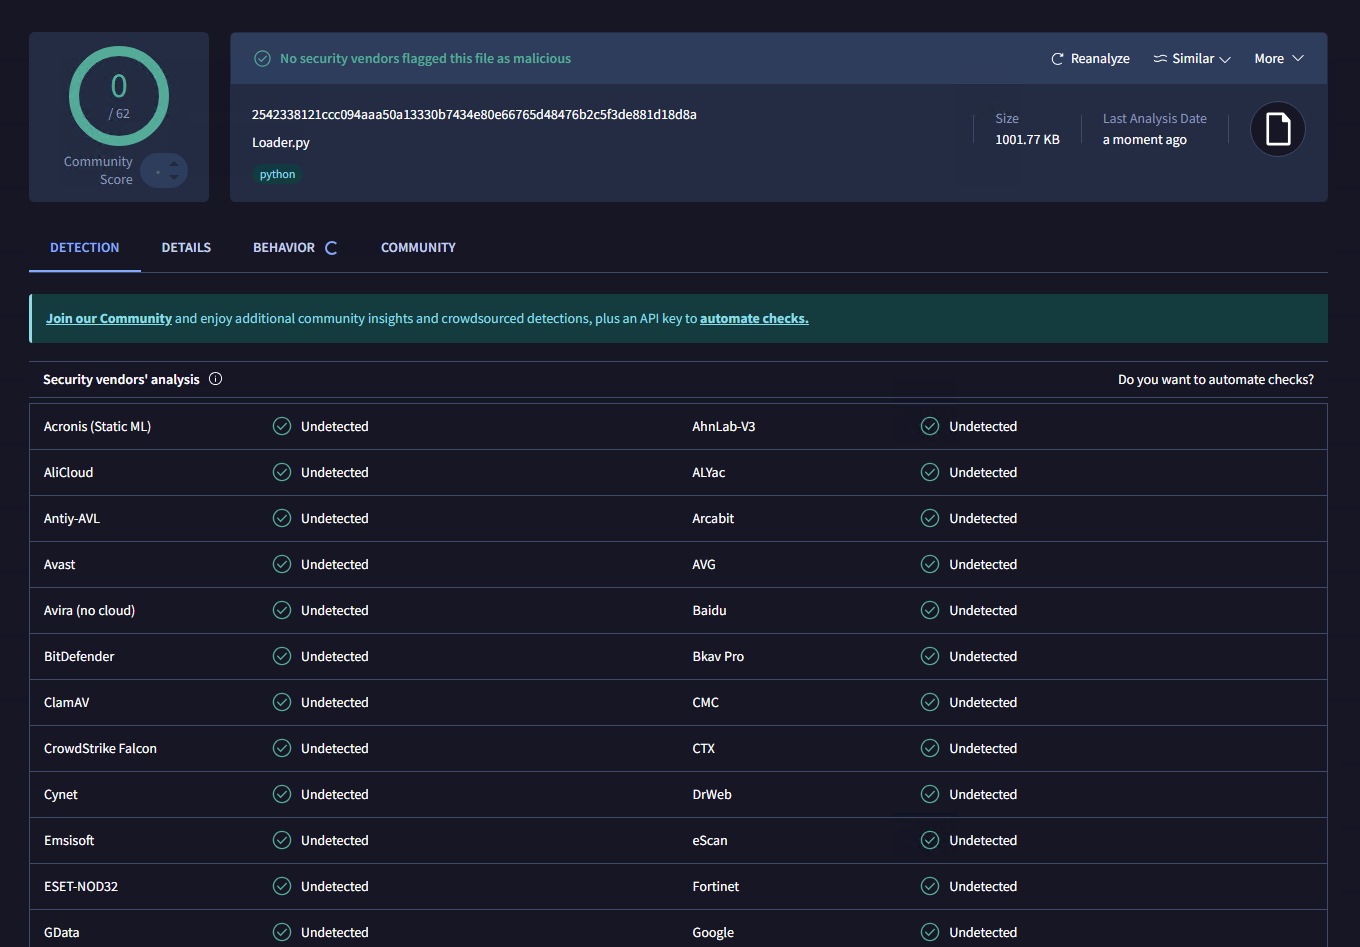
Task: Expand the More menu
Action: point(1279,59)
